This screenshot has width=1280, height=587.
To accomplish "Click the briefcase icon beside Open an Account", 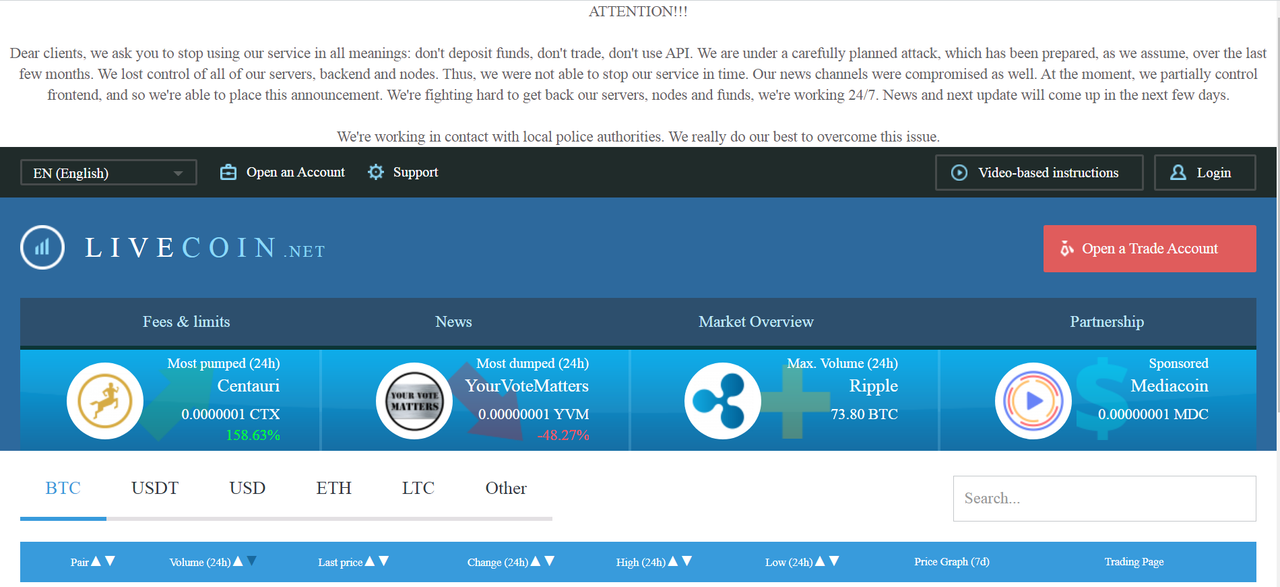I will pyautogui.click(x=229, y=172).
